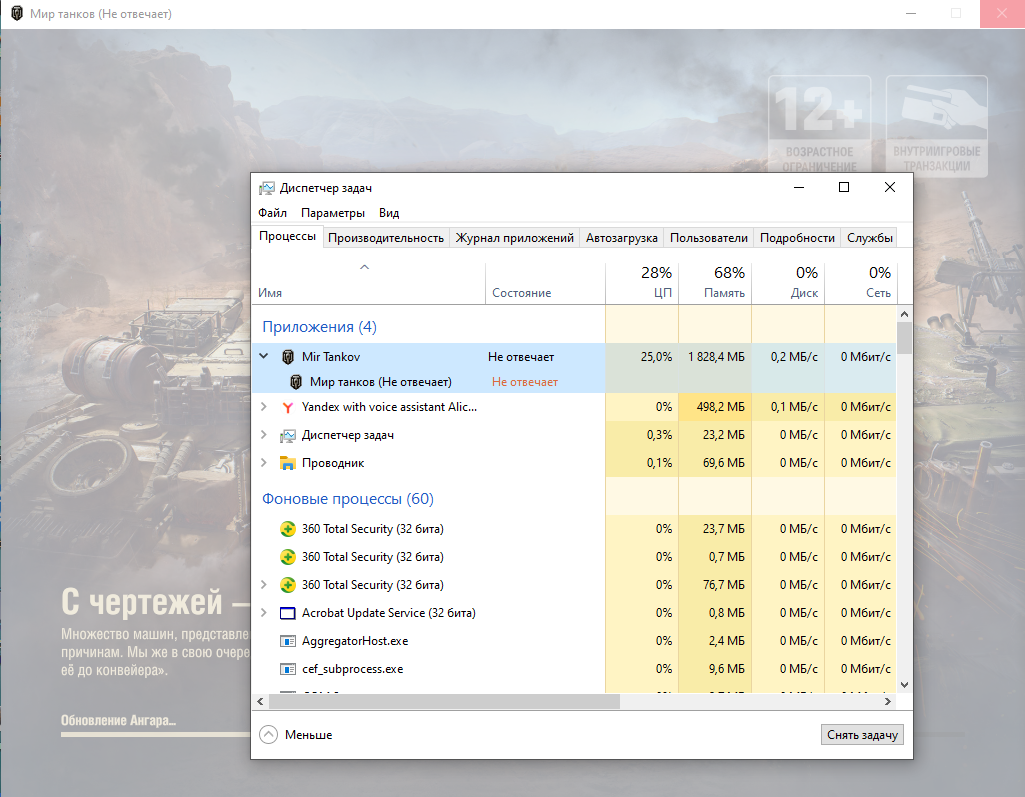
Task: Open the Файл menu
Action: tap(273, 213)
